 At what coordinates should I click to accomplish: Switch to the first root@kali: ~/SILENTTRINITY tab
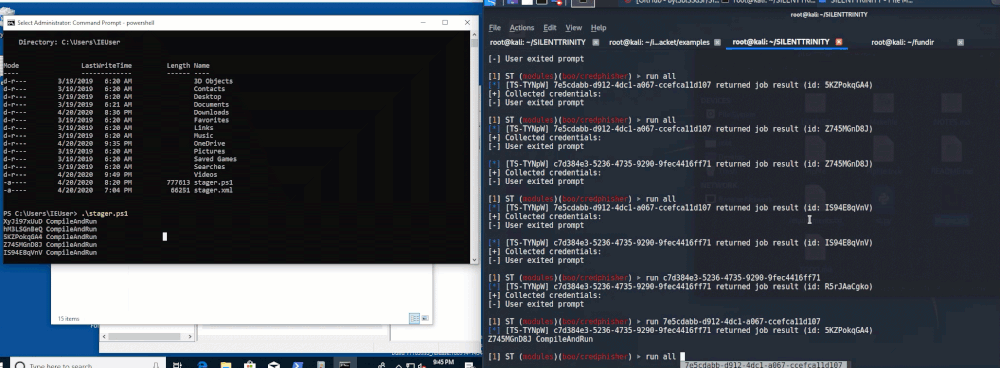point(539,43)
